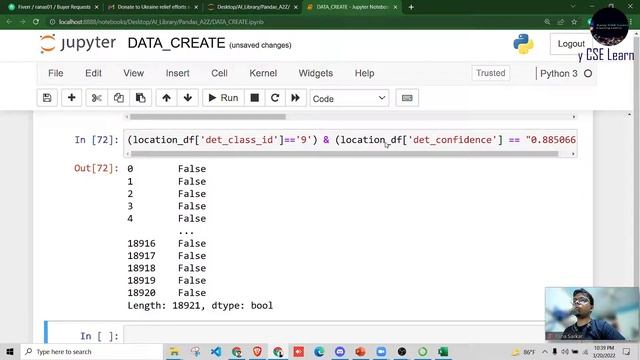Click the 'Length: 18921, dtype: bool' output line

pos(200,305)
